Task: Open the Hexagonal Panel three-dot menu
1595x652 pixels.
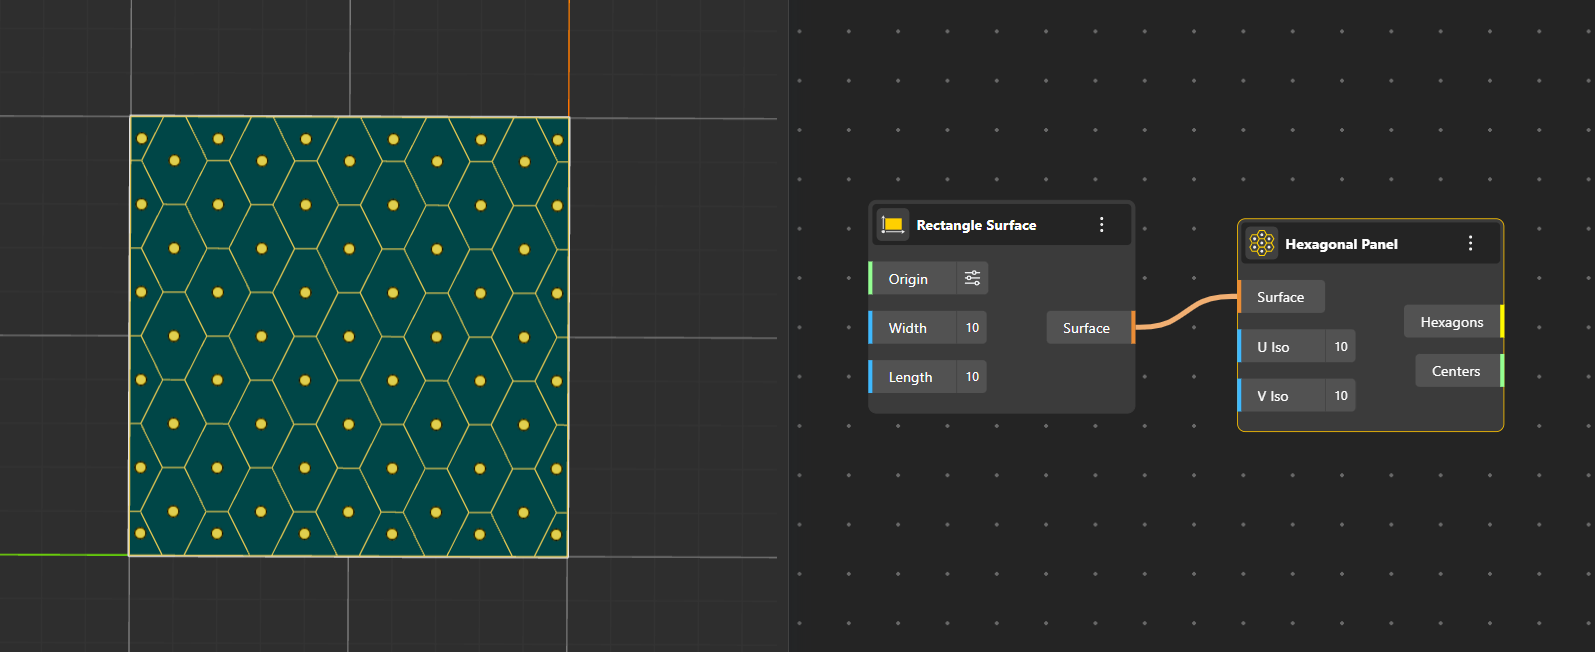Action: (x=1470, y=244)
